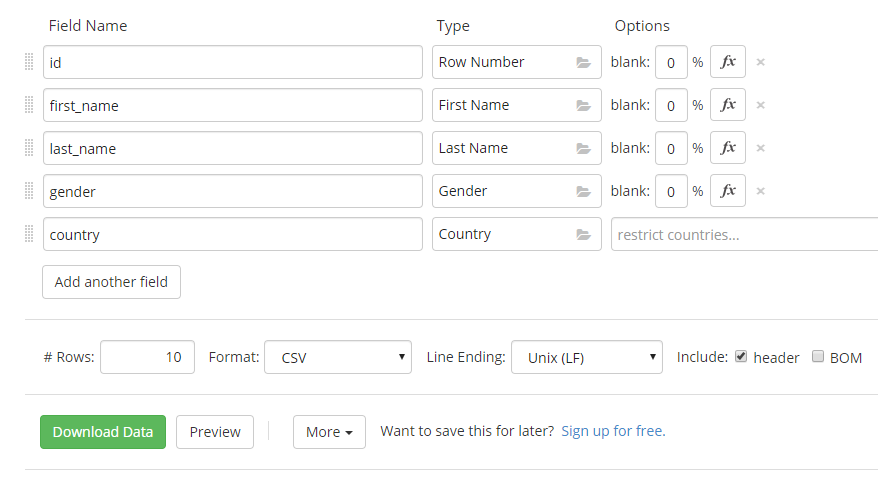Click folder icon in Row Number type
This screenshot has width=878, height=479.
[x=583, y=62]
